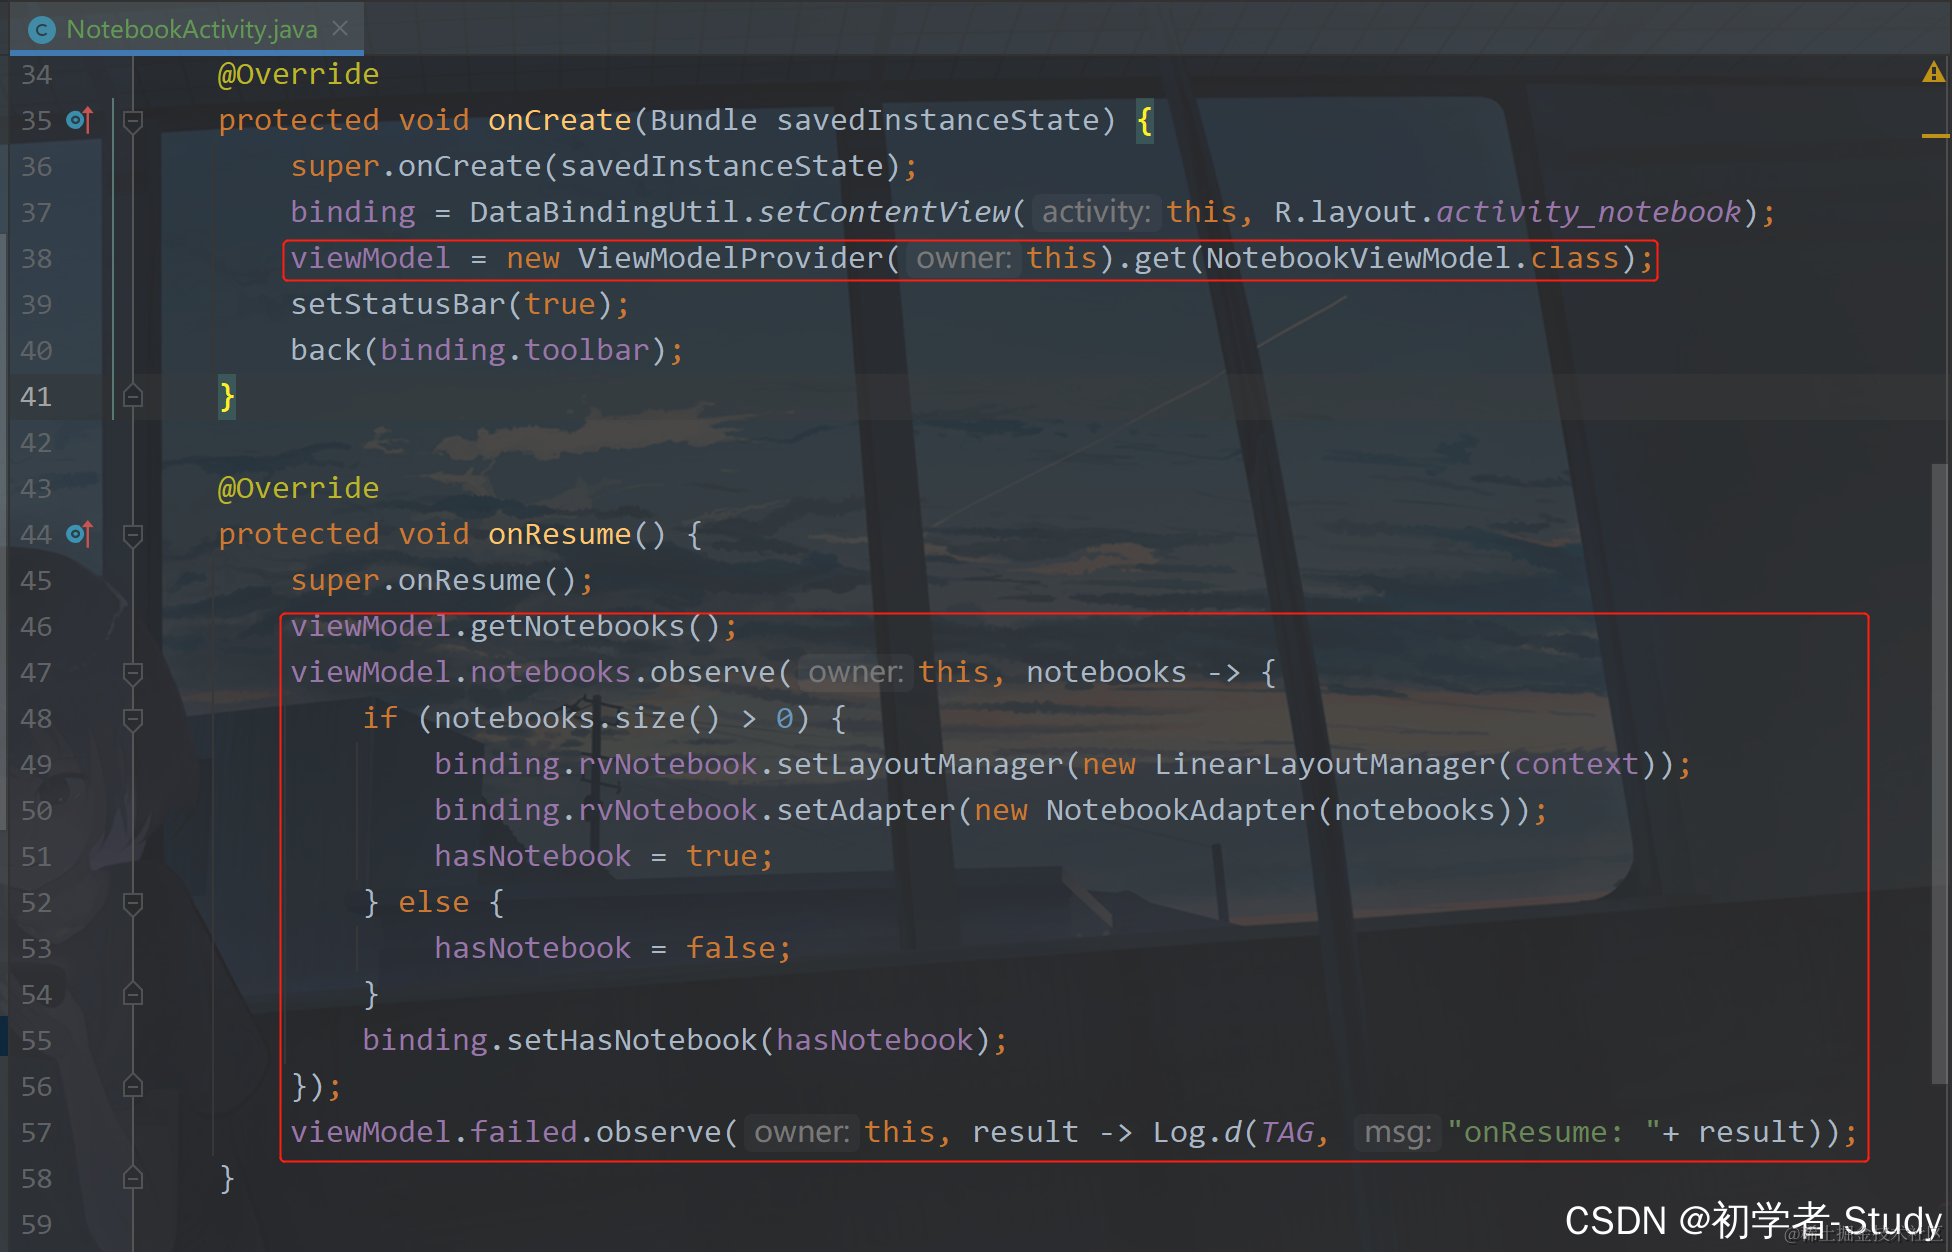This screenshot has height=1252, width=1952.
Task: Click the yellow warning stripe mark in scrollbar
Action: click(1934, 135)
